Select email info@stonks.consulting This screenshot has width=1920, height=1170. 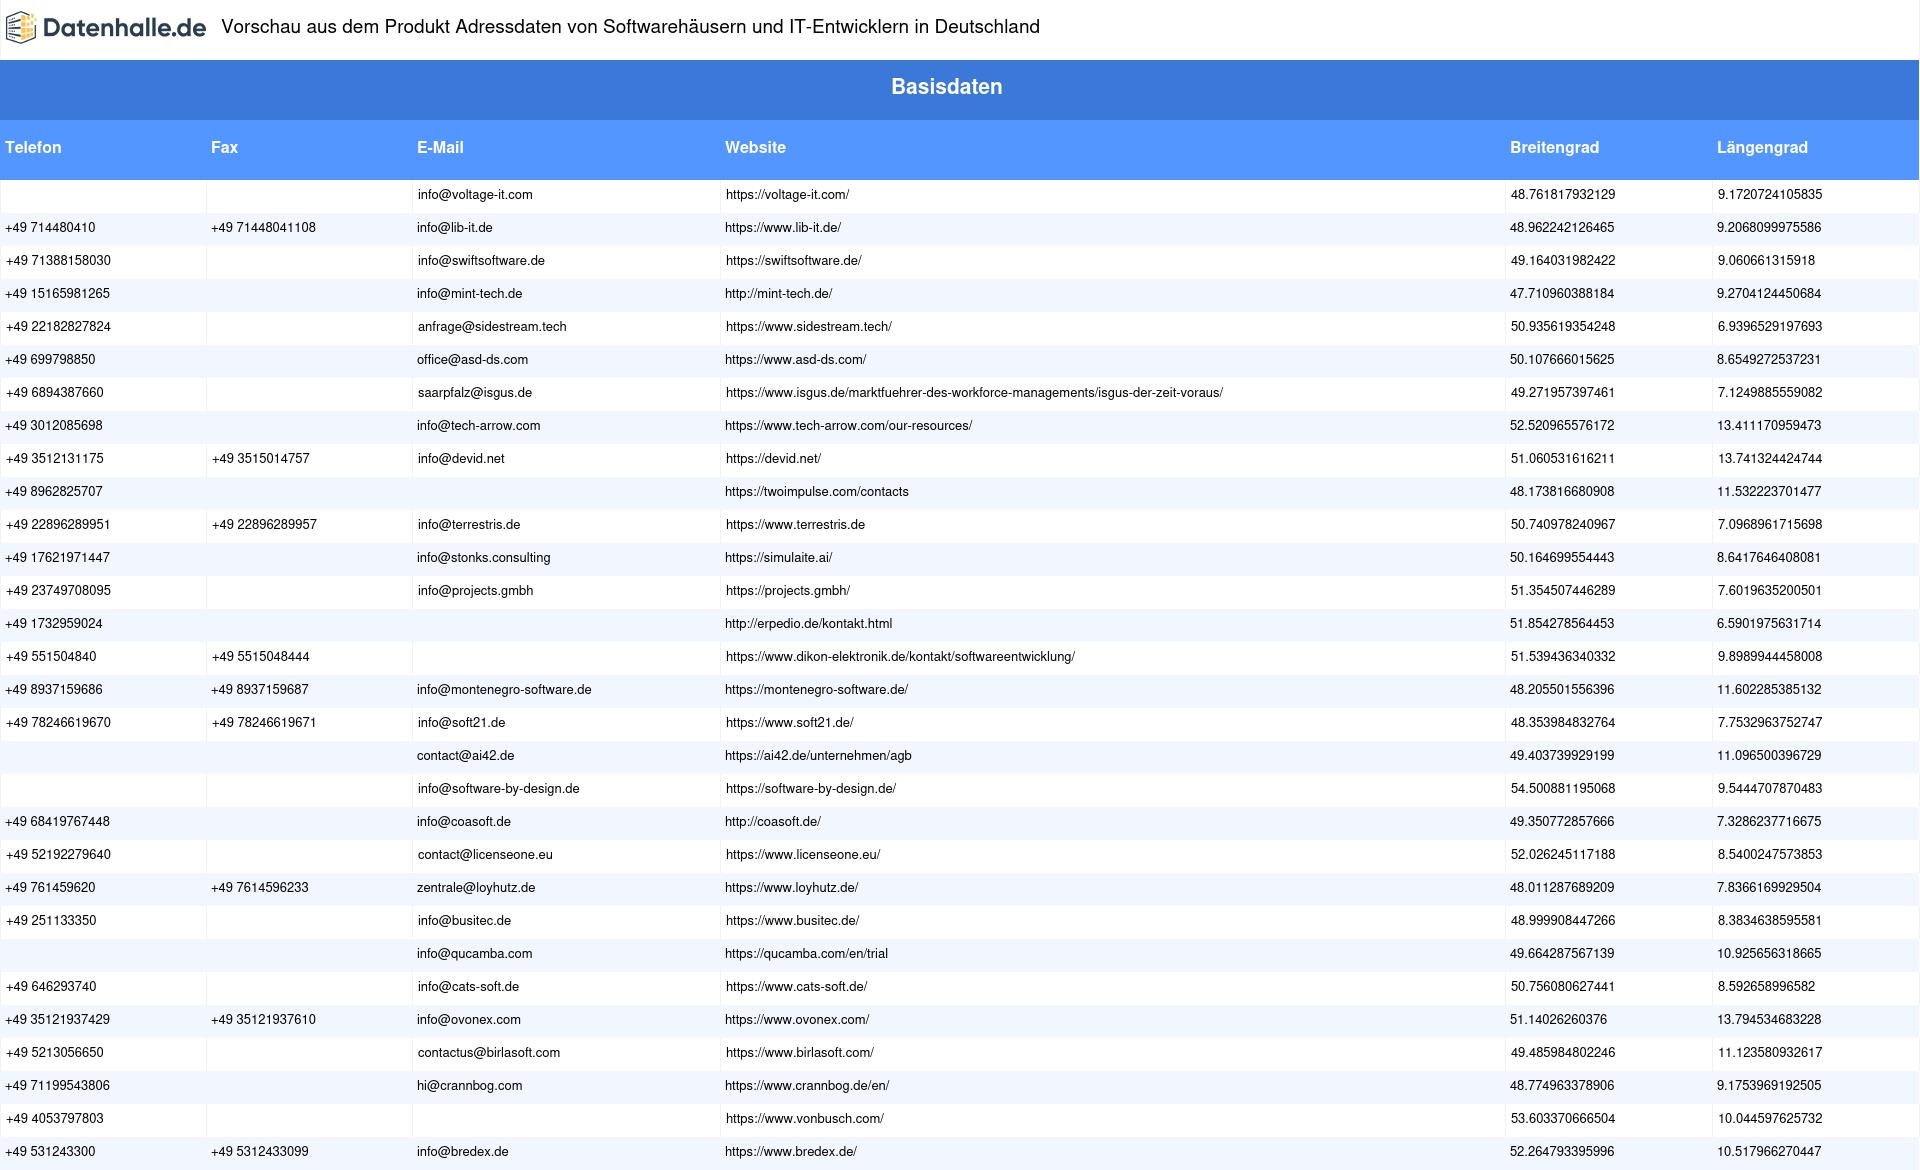pos(484,558)
